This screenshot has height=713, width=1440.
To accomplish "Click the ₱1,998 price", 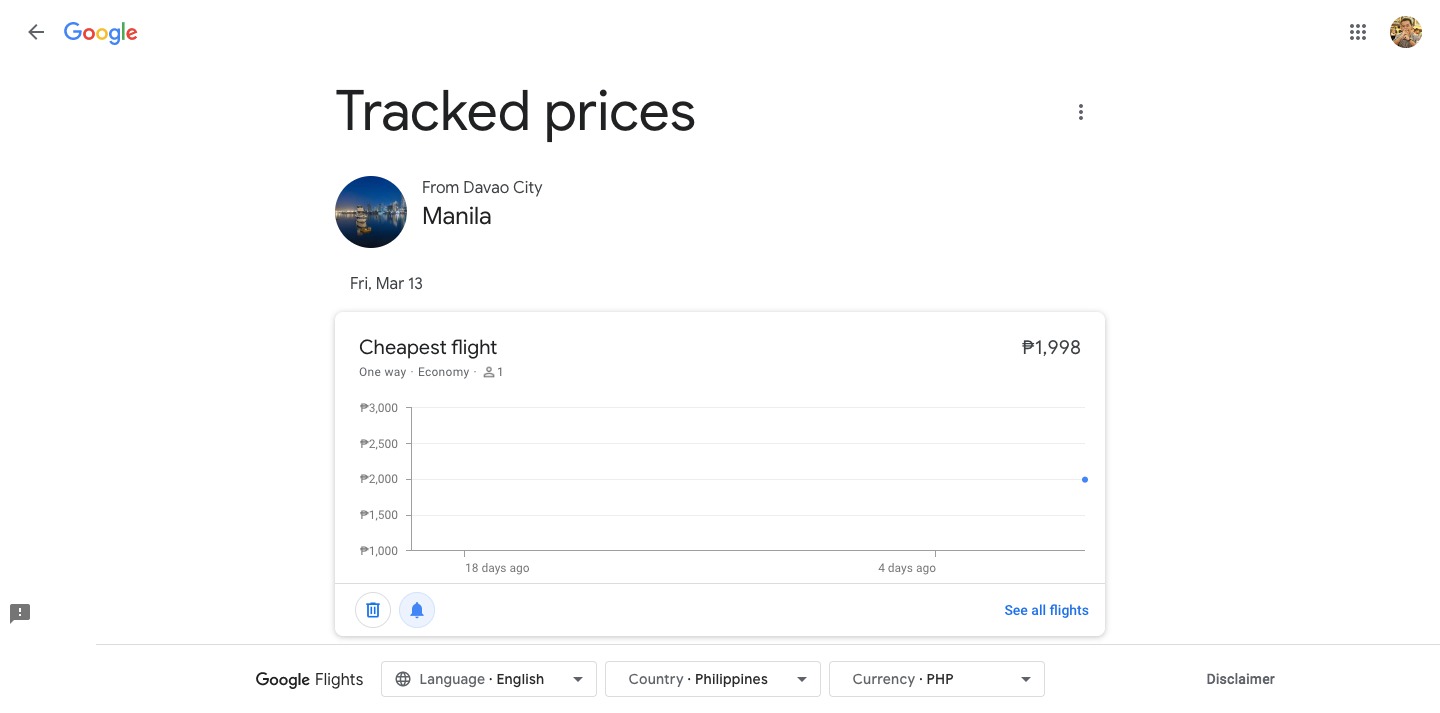I will 1051,347.
